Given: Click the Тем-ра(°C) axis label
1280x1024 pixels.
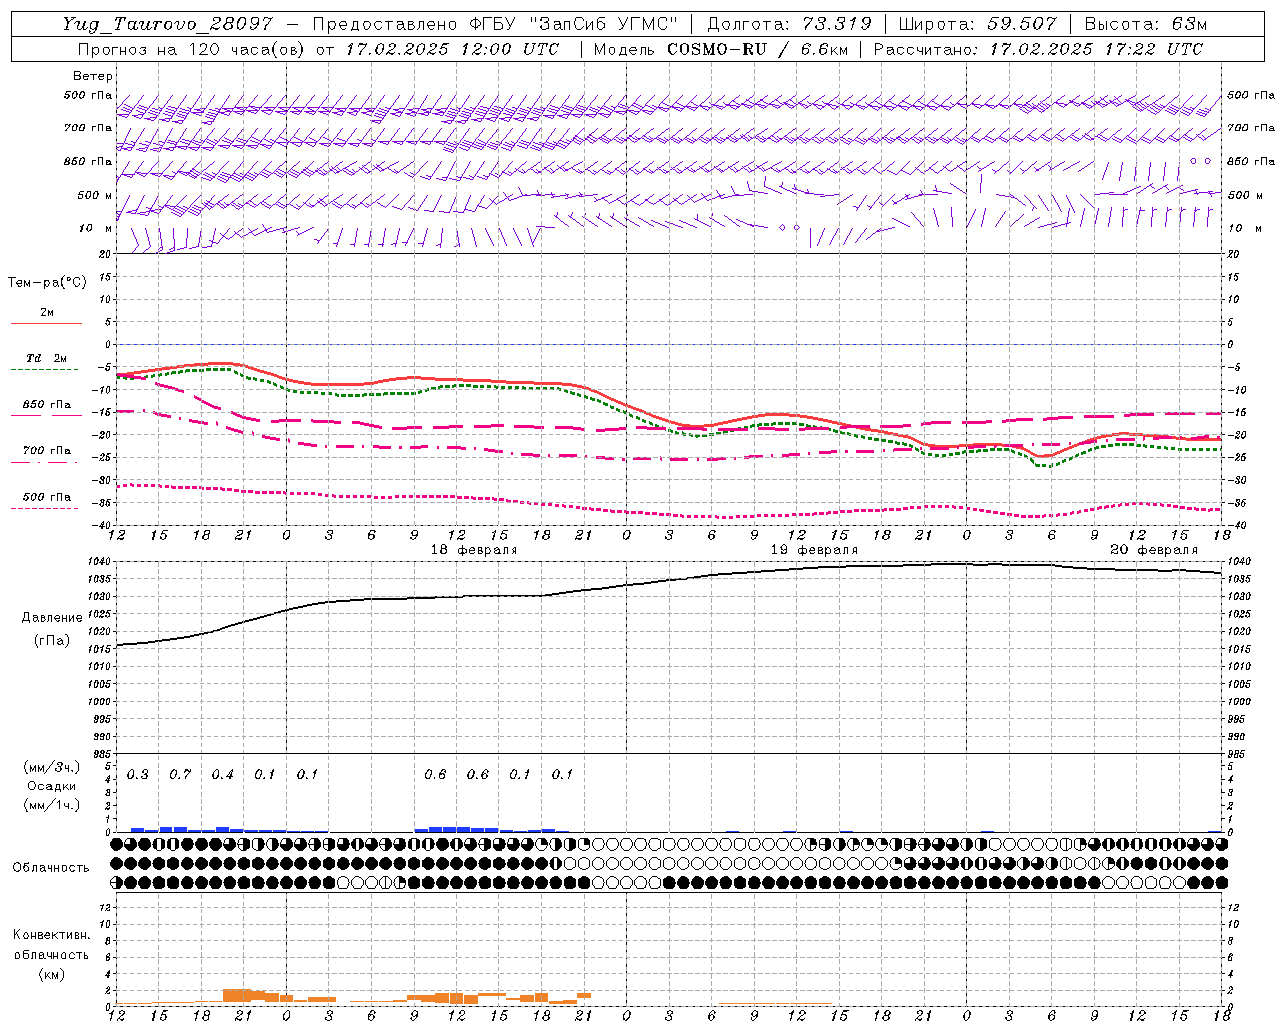Looking at the screenshot, I should [x=47, y=283].
